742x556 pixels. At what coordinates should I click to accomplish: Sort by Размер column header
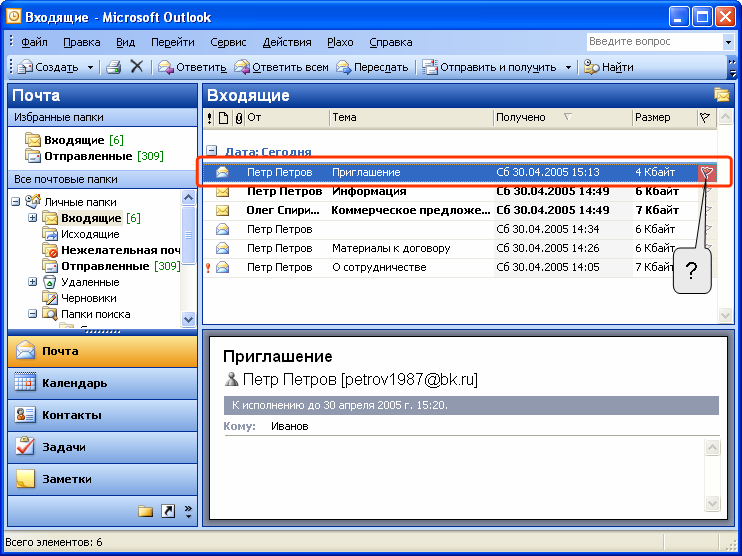tap(665, 117)
